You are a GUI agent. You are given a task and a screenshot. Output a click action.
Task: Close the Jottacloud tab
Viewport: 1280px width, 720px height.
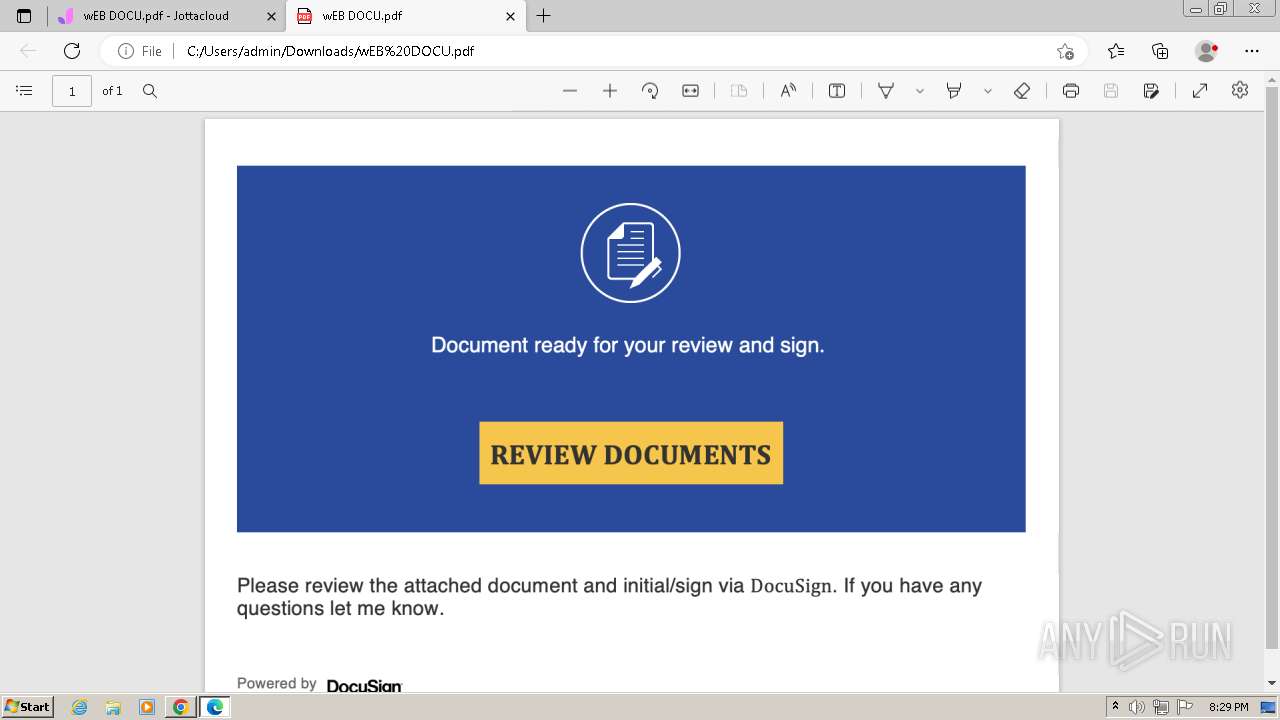[271, 16]
